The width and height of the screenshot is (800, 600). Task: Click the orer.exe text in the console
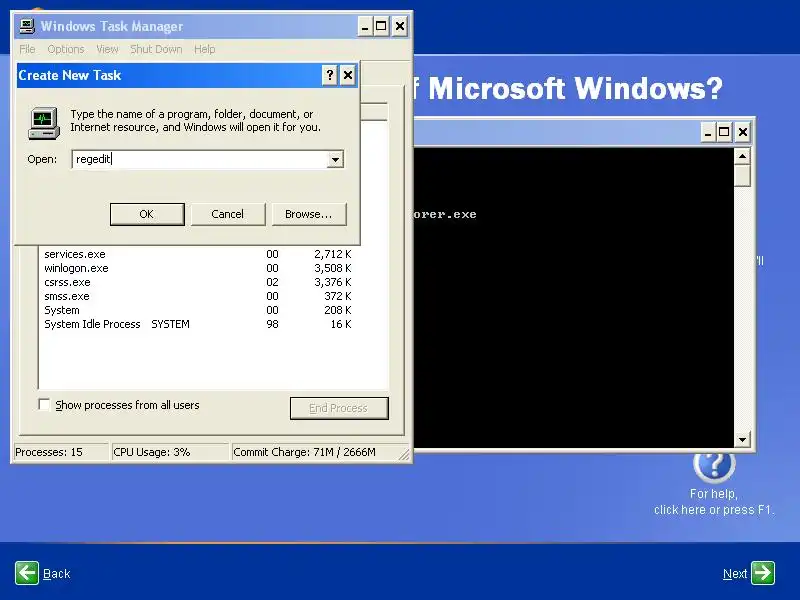click(x=445, y=214)
